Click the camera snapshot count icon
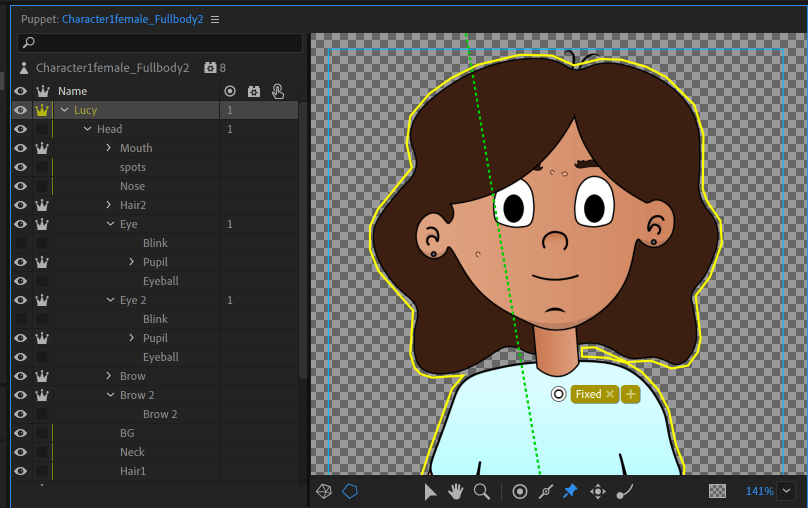The height and width of the screenshot is (508, 808). click(210, 67)
